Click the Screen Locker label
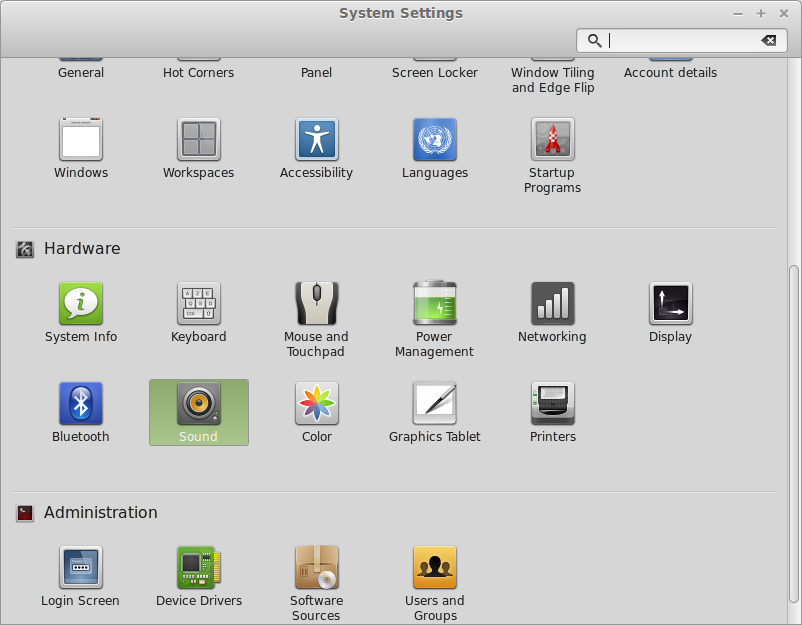 435,73
